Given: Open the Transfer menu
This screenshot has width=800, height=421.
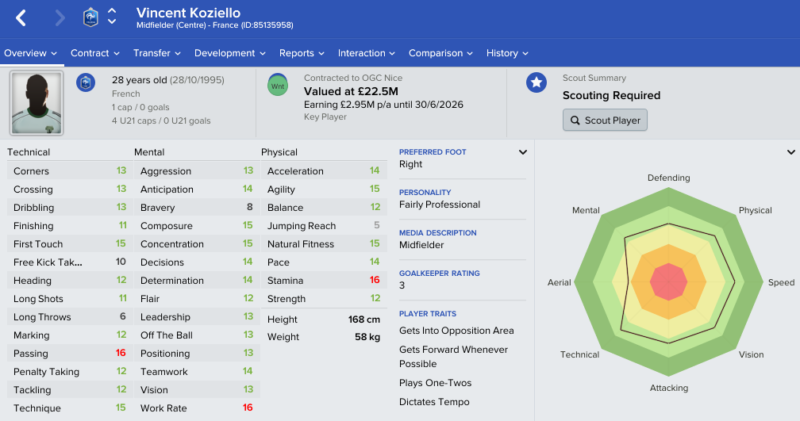Looking at the screenshot, I should tap(157, 53).
